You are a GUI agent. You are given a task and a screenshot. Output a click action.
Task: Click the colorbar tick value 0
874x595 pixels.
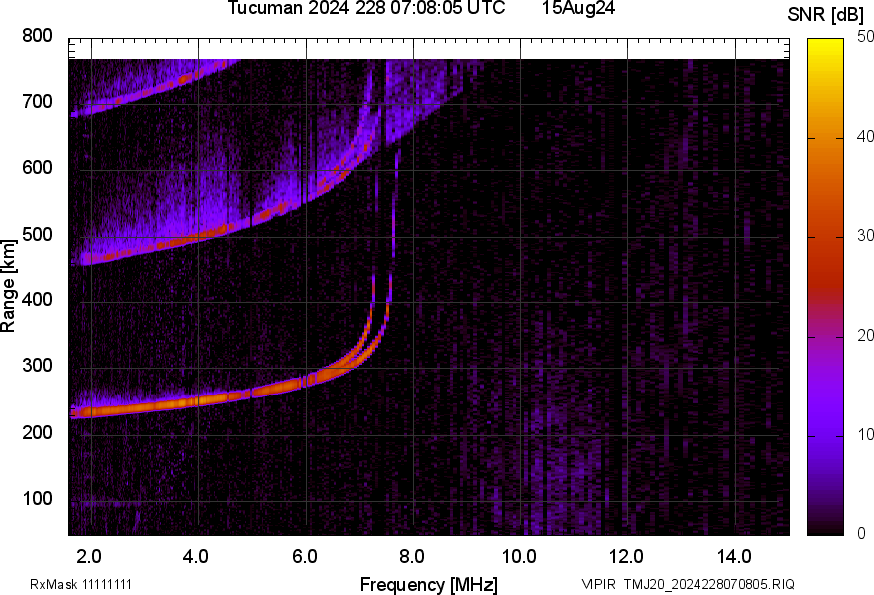(861, 534)
